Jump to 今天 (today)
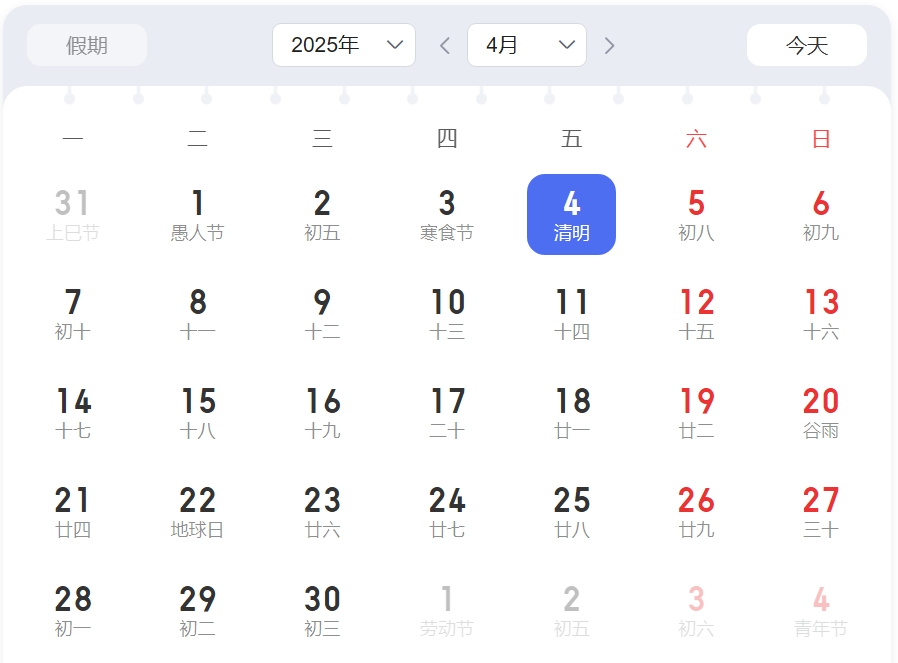Image resolution: width=898 pixels, height=663 pixels. 806,45
